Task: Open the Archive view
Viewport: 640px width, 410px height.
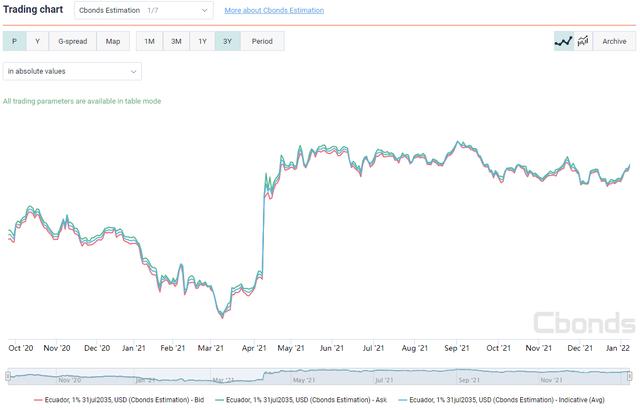Action: coord(614,41)
